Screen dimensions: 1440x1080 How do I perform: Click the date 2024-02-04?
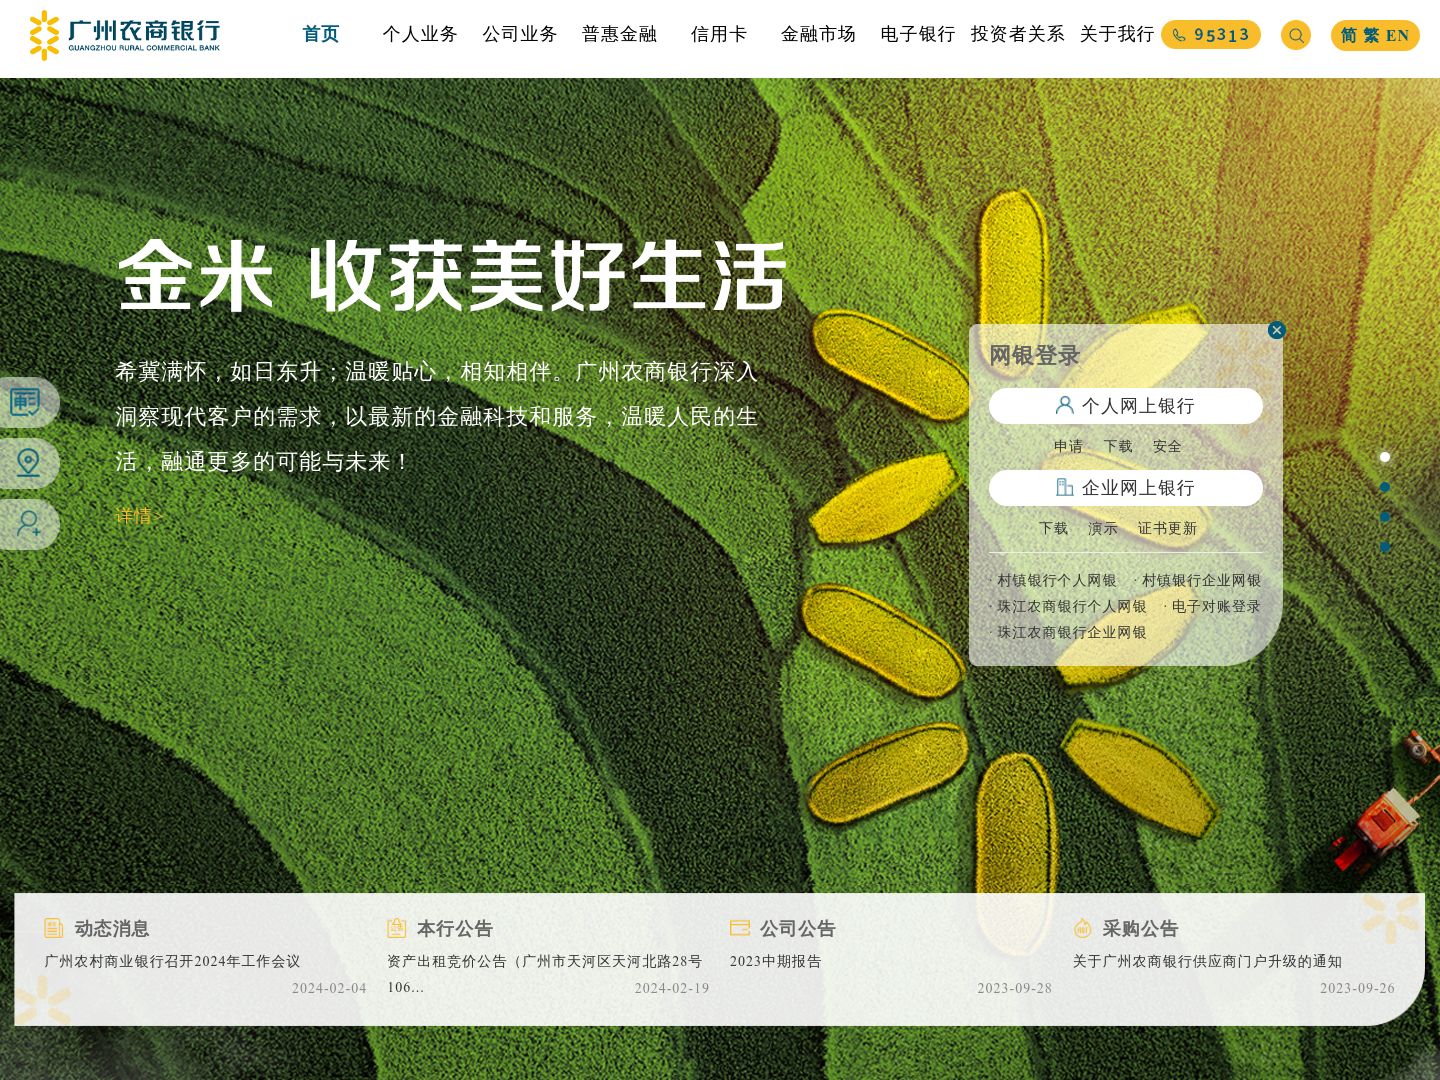(x=329, y=988)
